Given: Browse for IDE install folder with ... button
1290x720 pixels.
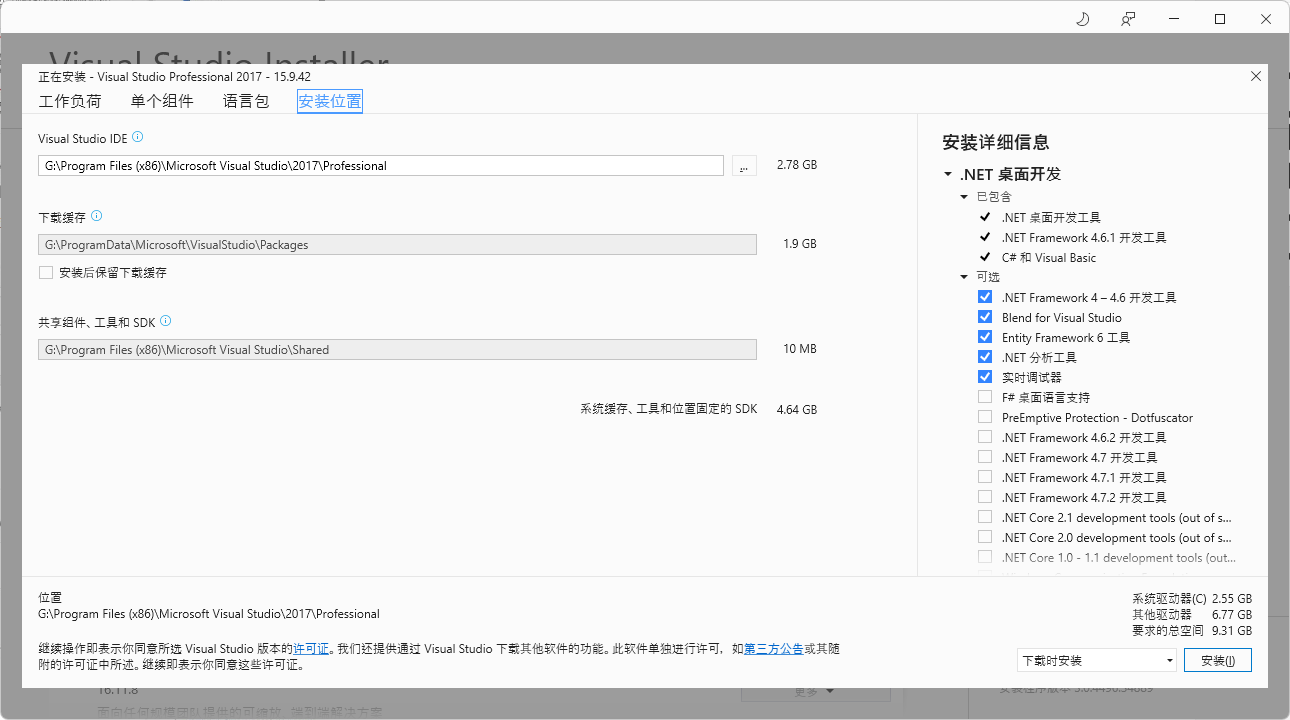Looking at the screenshot, I should 744,166.
